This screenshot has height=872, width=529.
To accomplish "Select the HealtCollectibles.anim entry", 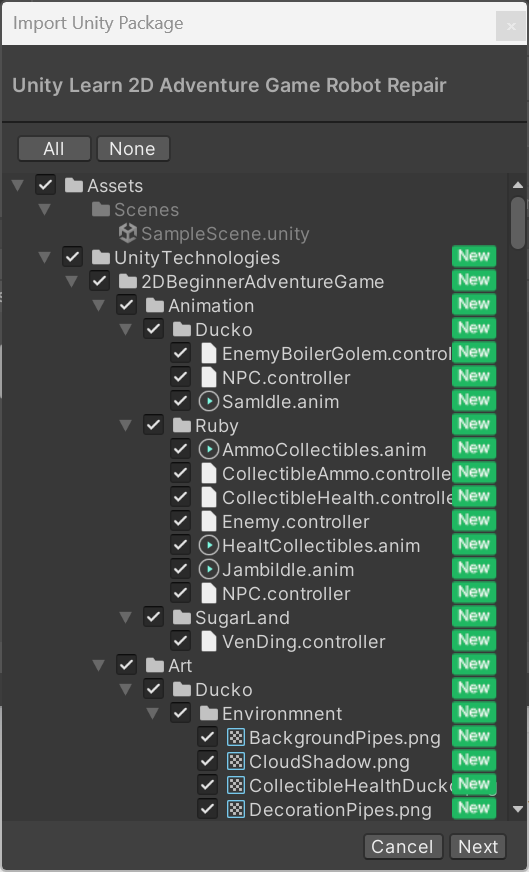I will 321,546.
